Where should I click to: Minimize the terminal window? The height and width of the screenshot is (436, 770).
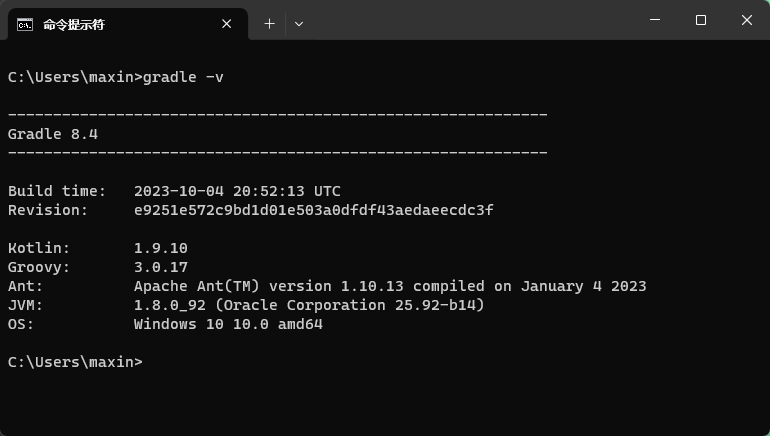[x=655, y=20]
